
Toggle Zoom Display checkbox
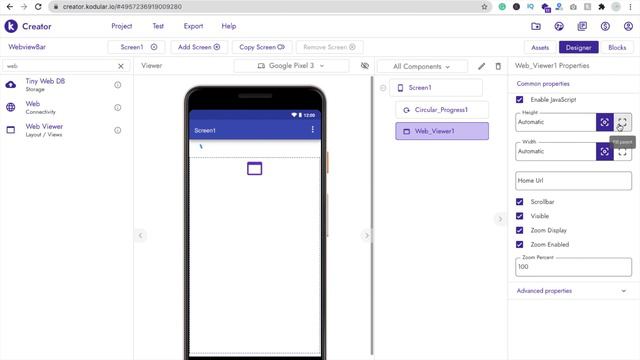tap(520, 230)
